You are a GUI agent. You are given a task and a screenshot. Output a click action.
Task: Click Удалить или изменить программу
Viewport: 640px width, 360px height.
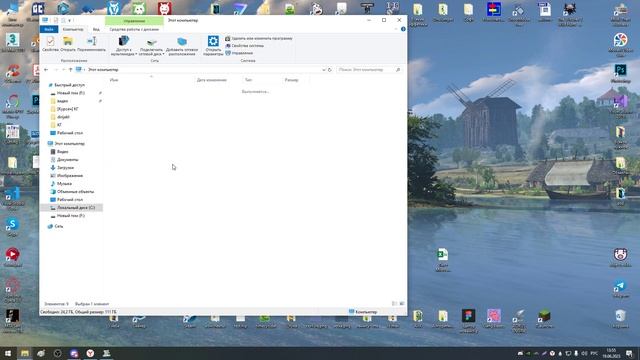pos(259,38)
